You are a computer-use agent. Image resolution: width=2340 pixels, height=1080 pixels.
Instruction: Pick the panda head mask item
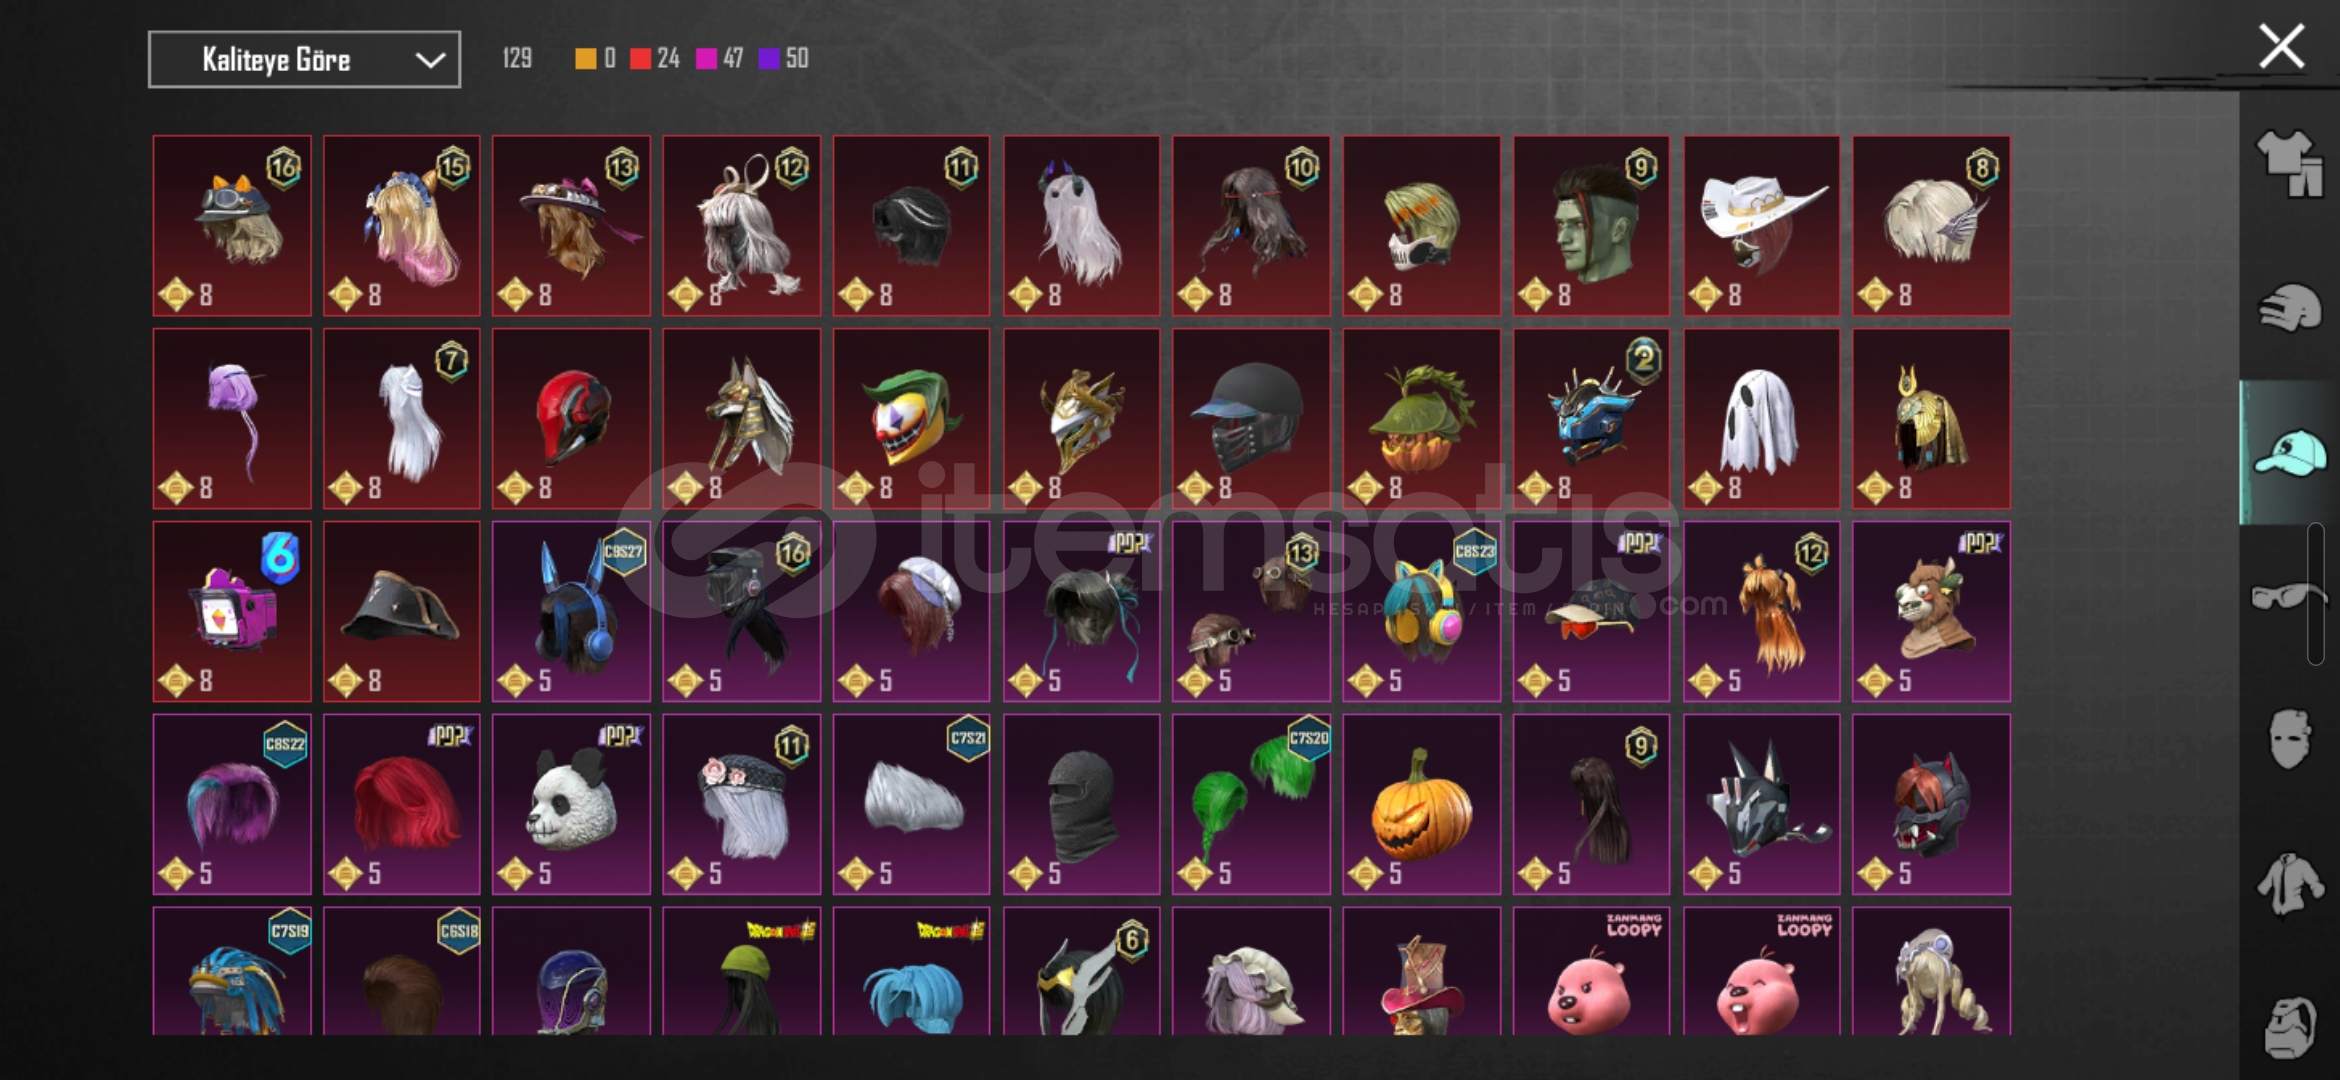571,804
